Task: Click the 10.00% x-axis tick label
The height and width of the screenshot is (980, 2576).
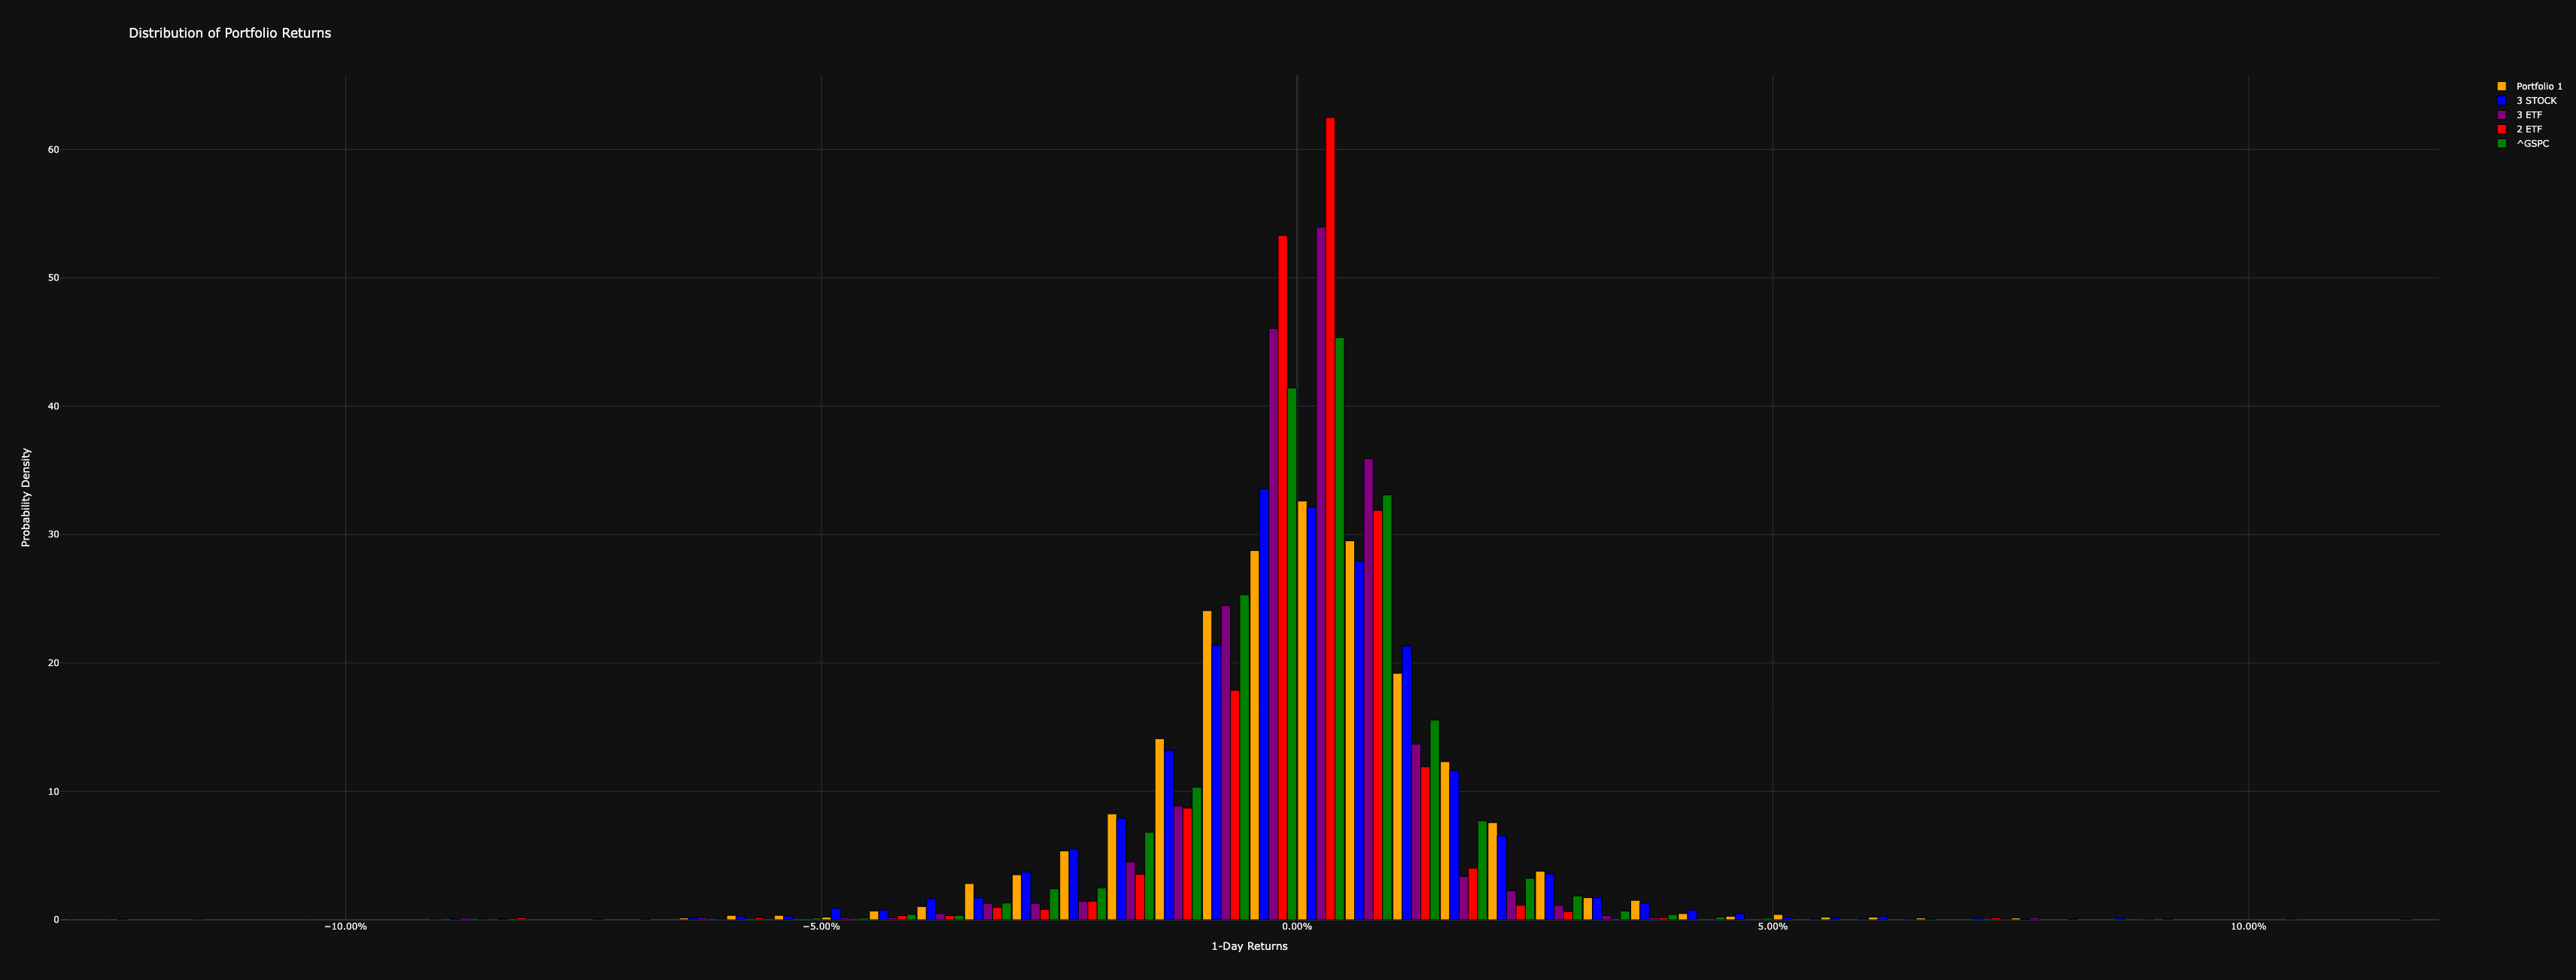Action: 2248,927
